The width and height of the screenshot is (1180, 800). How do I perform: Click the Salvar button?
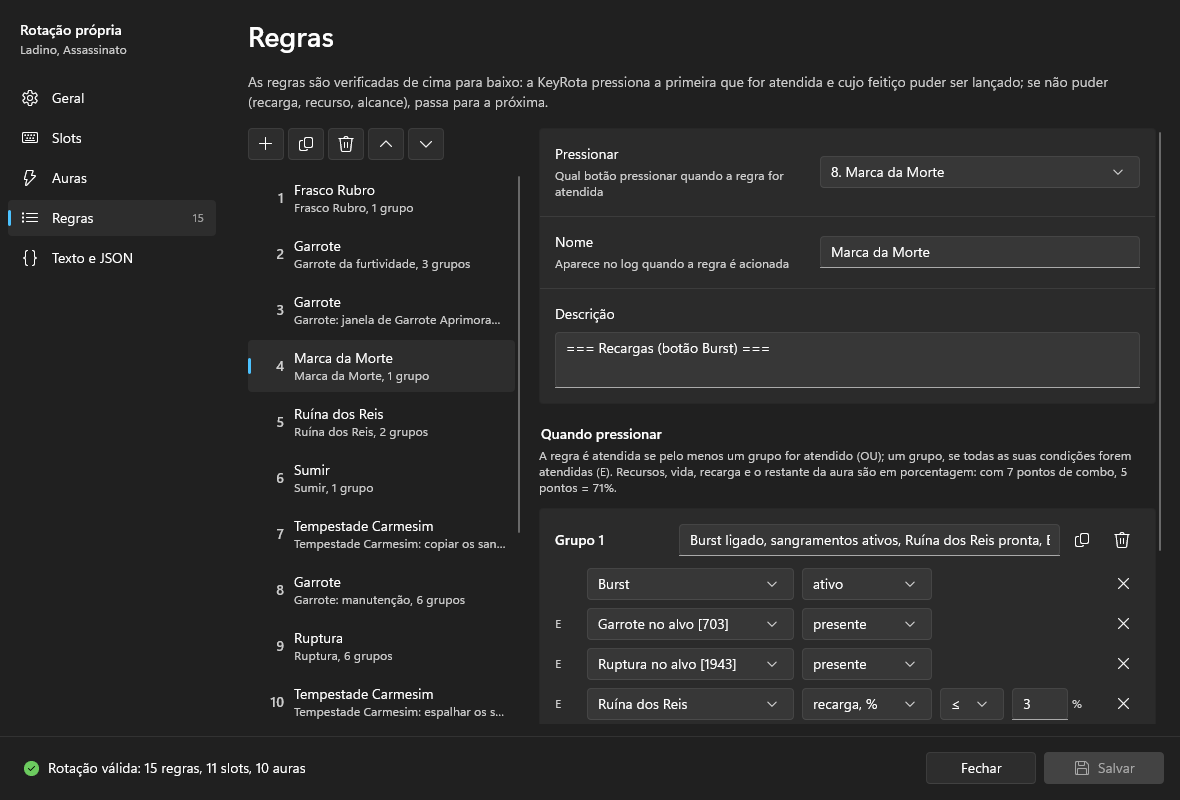pos(1104,768)
